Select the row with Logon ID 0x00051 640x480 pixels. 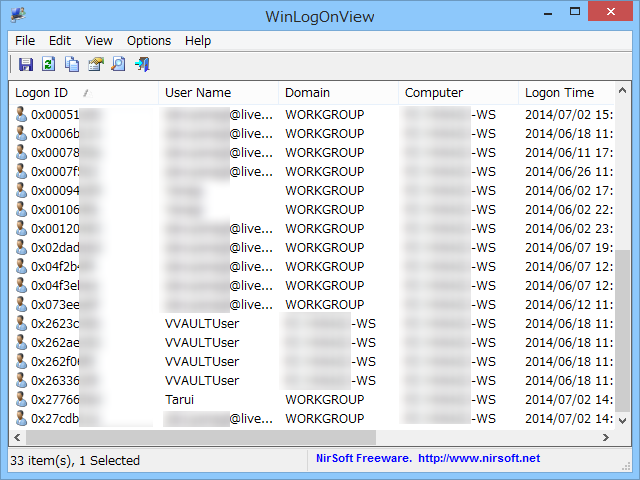coord(312,115)
